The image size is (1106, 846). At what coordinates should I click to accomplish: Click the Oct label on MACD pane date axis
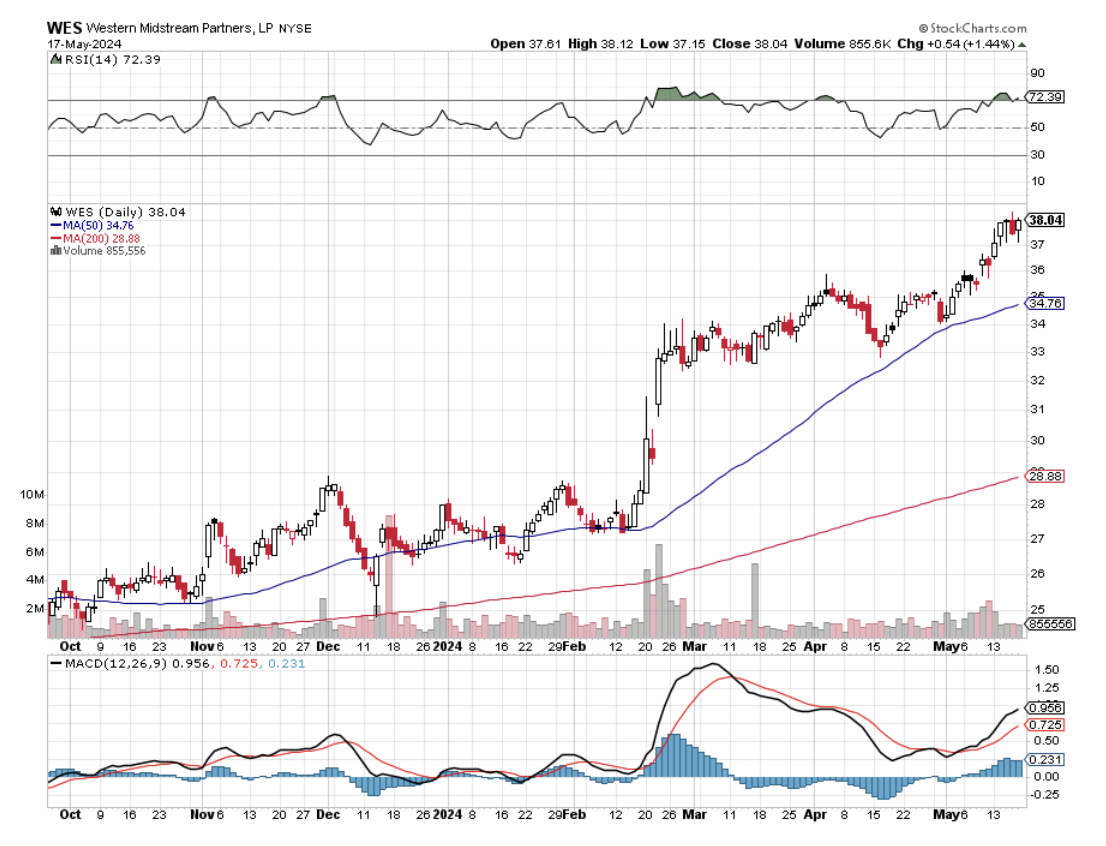tap(70, 814)
